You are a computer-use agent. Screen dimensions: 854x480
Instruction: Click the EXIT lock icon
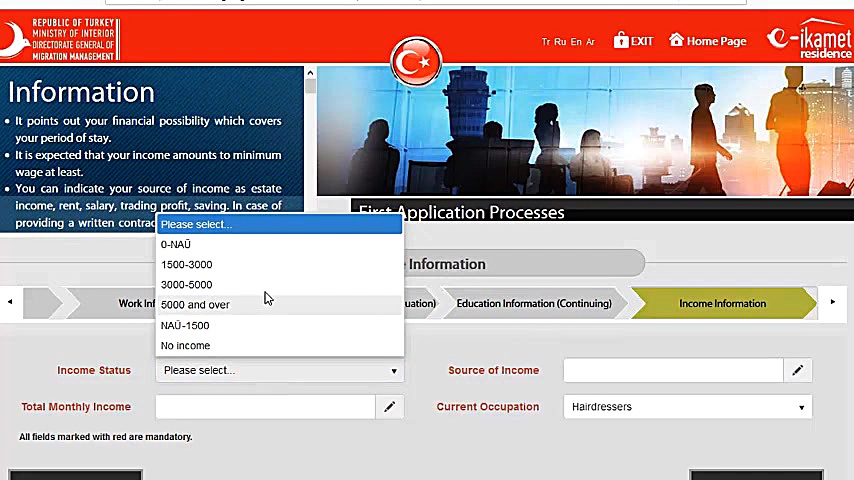(x=621, y=40)
